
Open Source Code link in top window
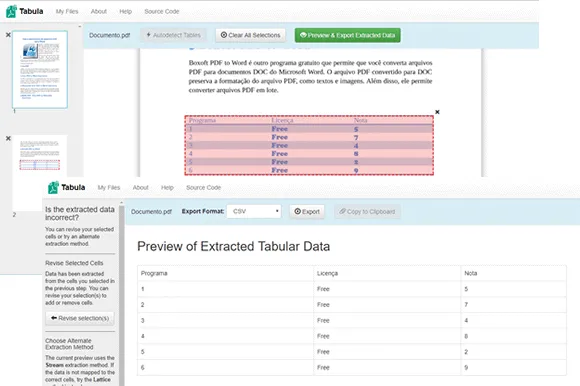pos(162,11)
